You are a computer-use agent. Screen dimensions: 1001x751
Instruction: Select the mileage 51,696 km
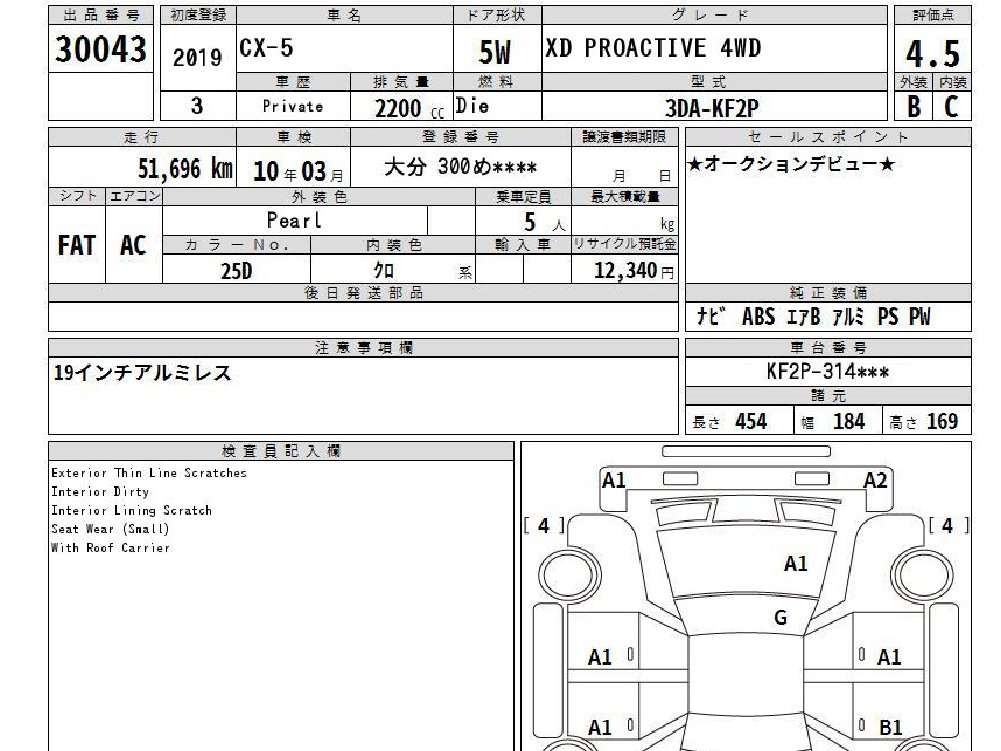point(185,169)
